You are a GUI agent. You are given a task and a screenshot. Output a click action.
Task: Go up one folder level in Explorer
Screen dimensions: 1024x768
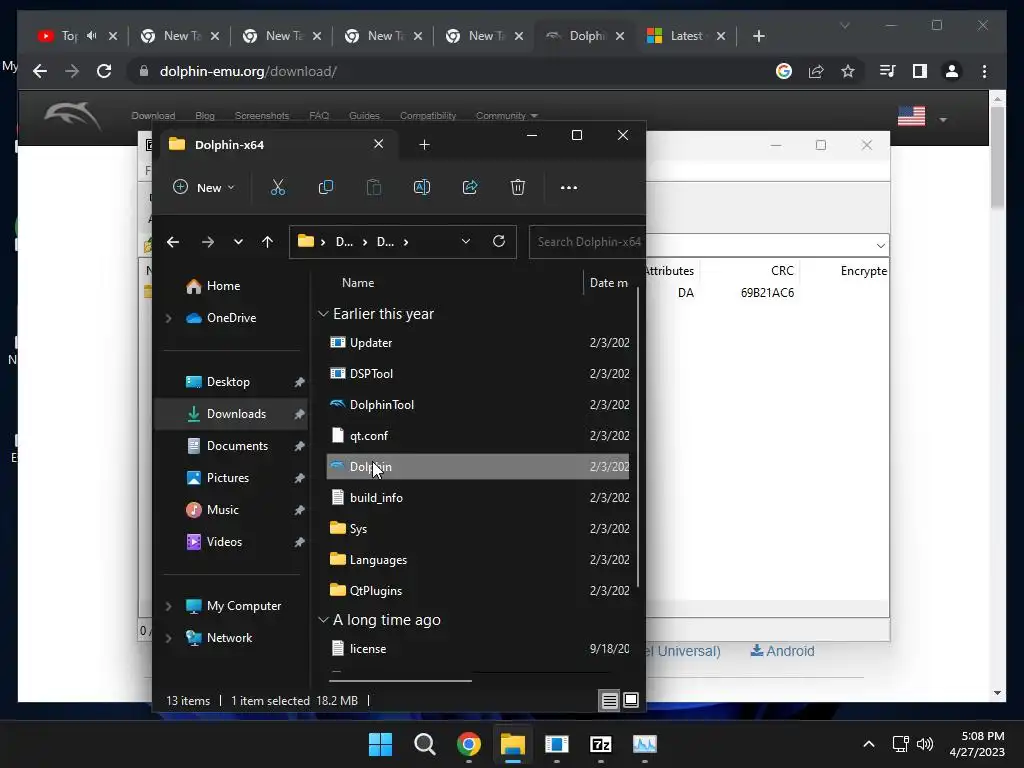point(267,242)
